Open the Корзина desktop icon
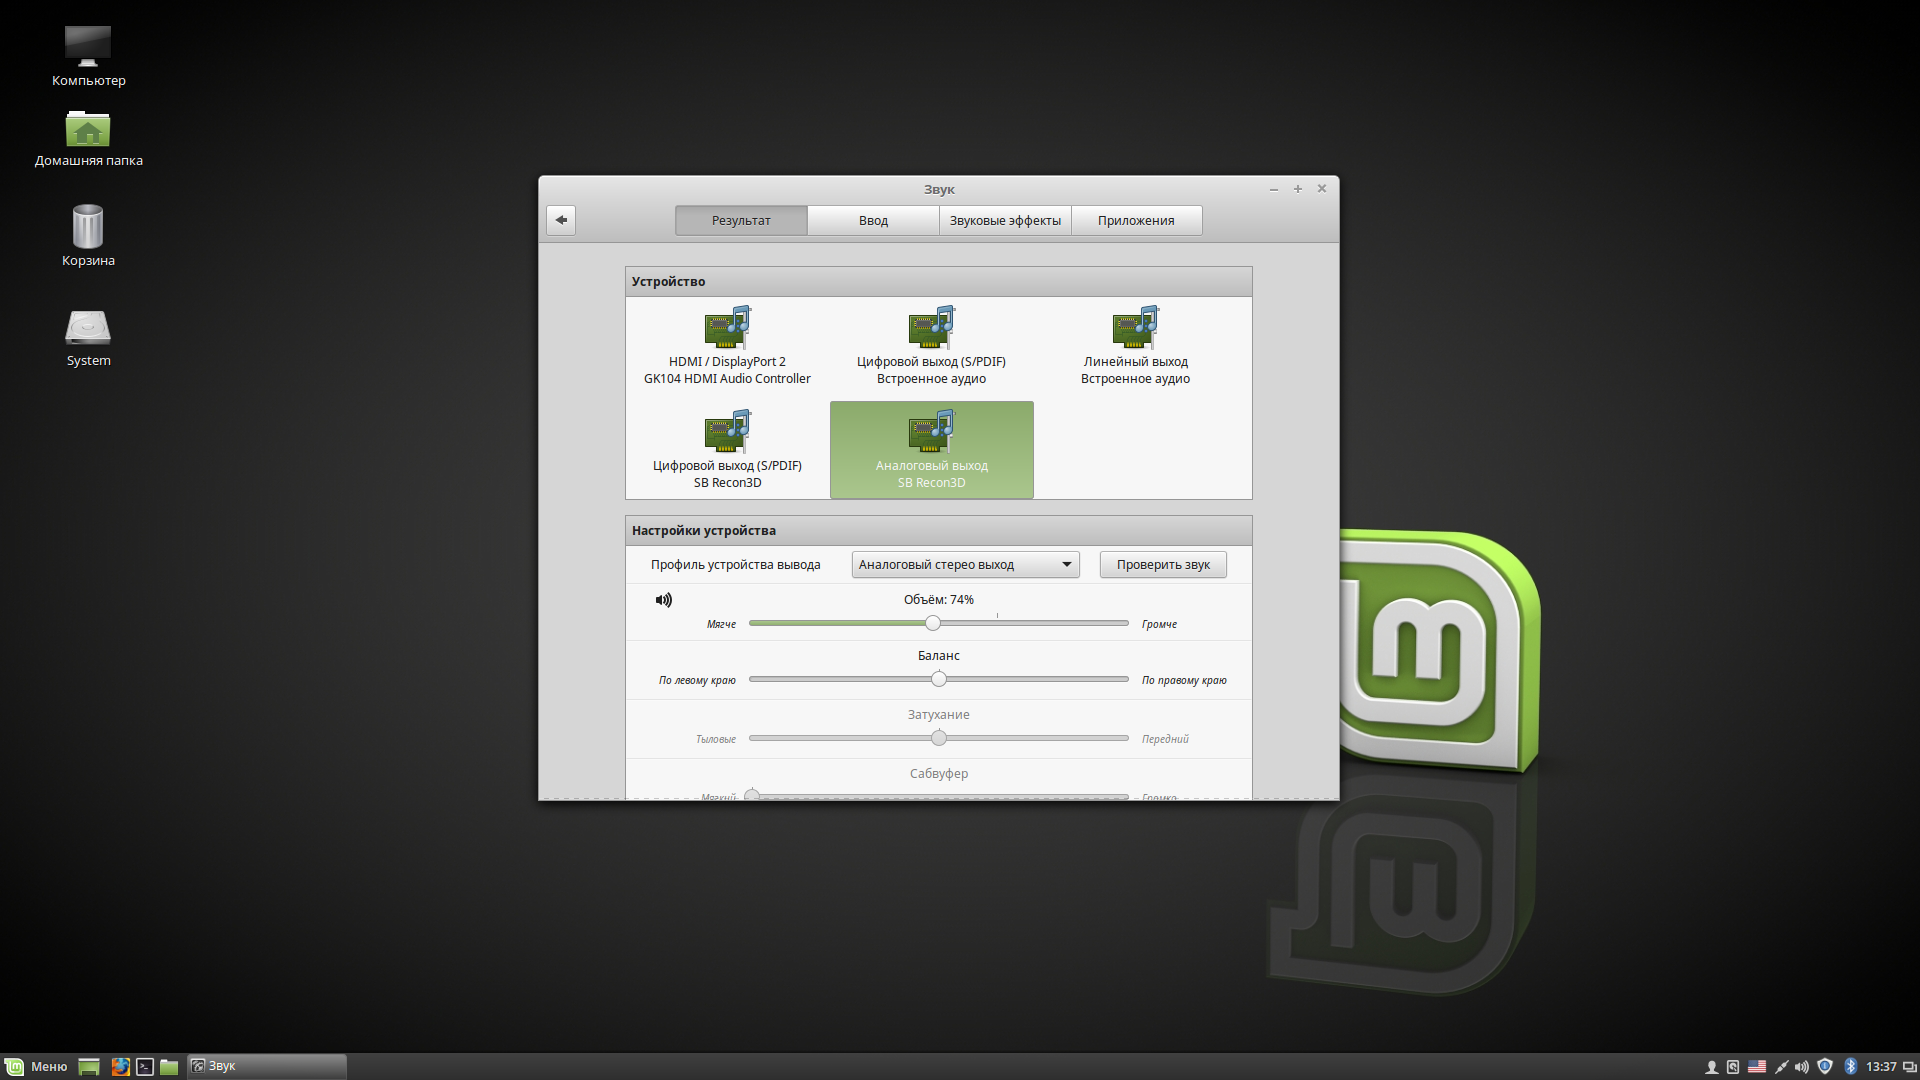 pos(88,235)
